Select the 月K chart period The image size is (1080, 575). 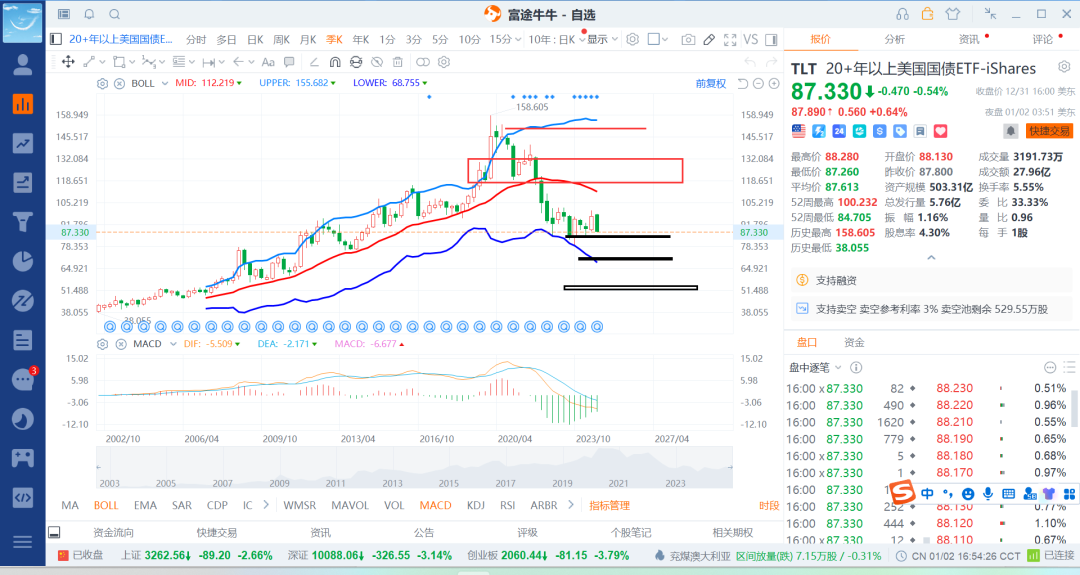click(308, 40)
